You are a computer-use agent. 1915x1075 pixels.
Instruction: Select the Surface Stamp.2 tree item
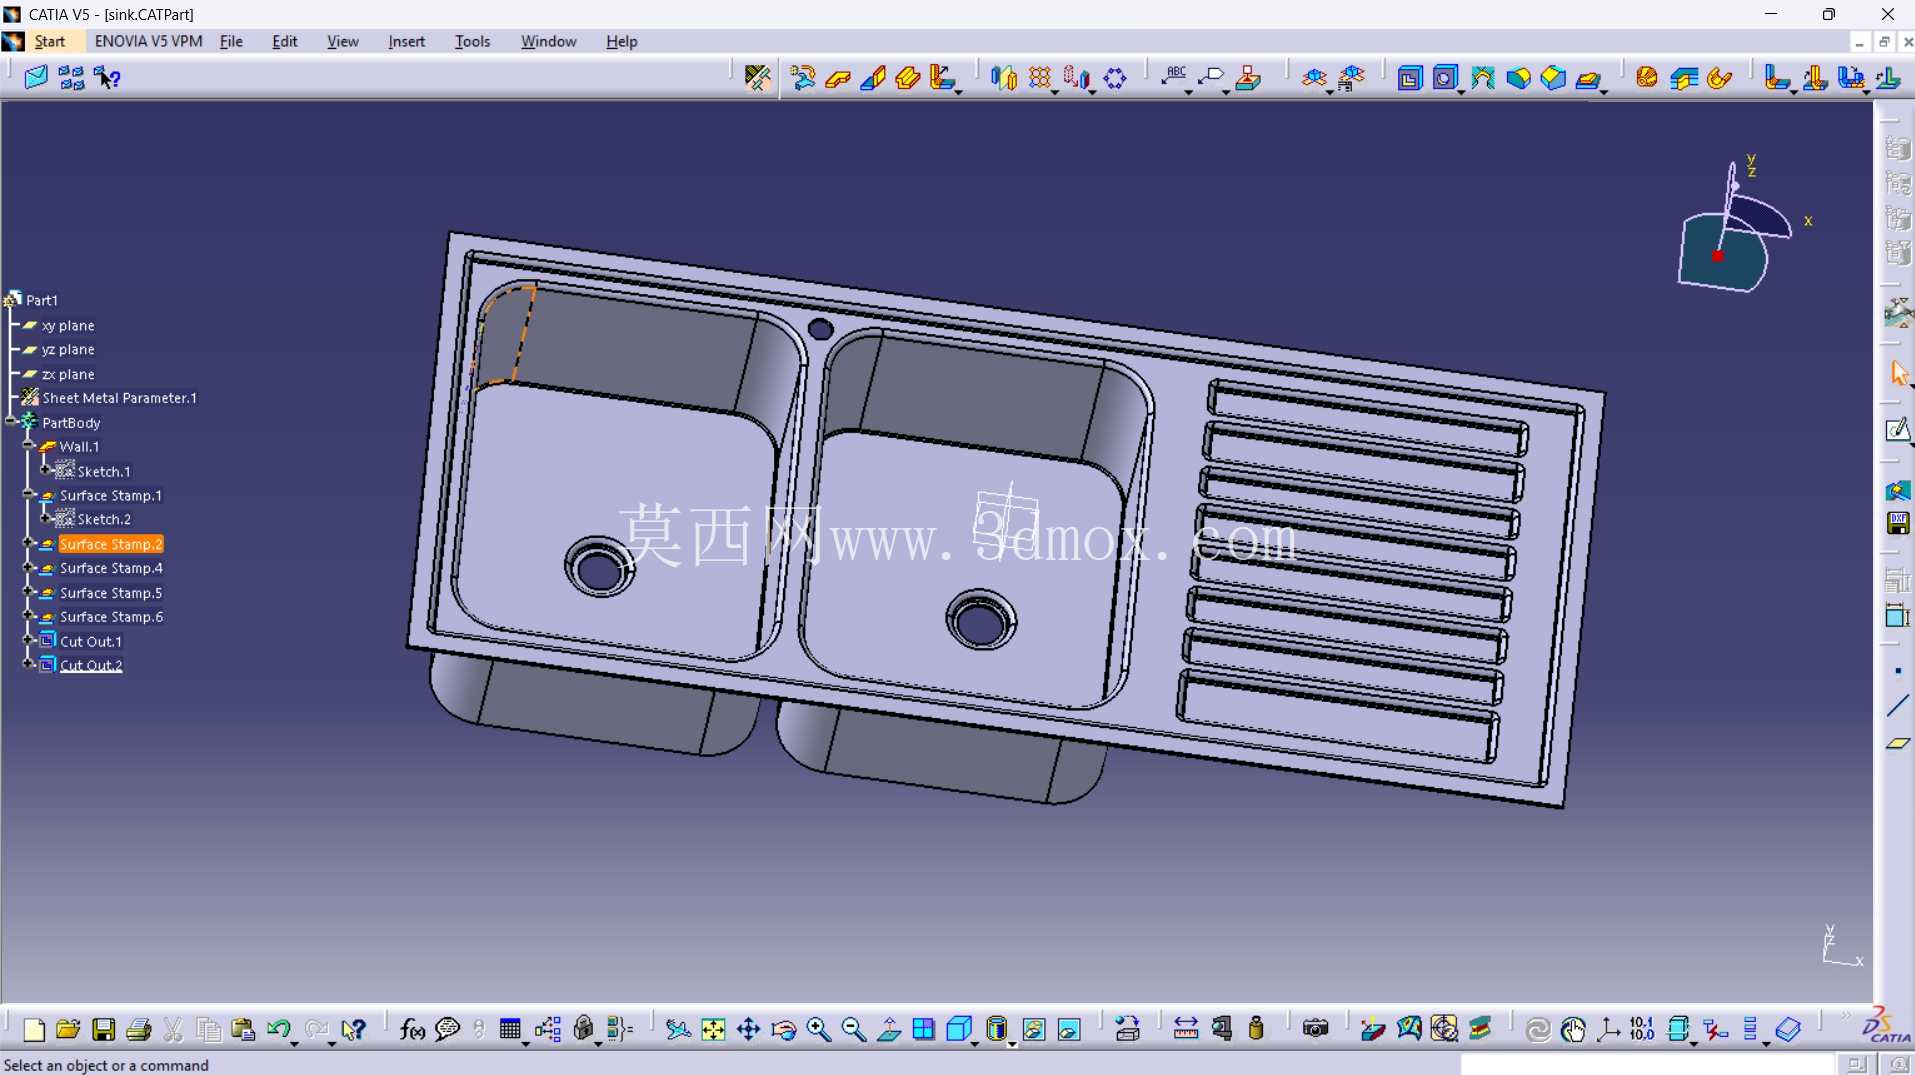click(110, 544)
